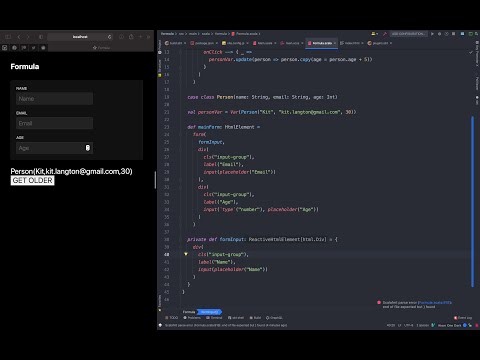This screenshot has width=480, height=360.
Task: Click the privacy shield icon in Safari
Action: (41, 37)
